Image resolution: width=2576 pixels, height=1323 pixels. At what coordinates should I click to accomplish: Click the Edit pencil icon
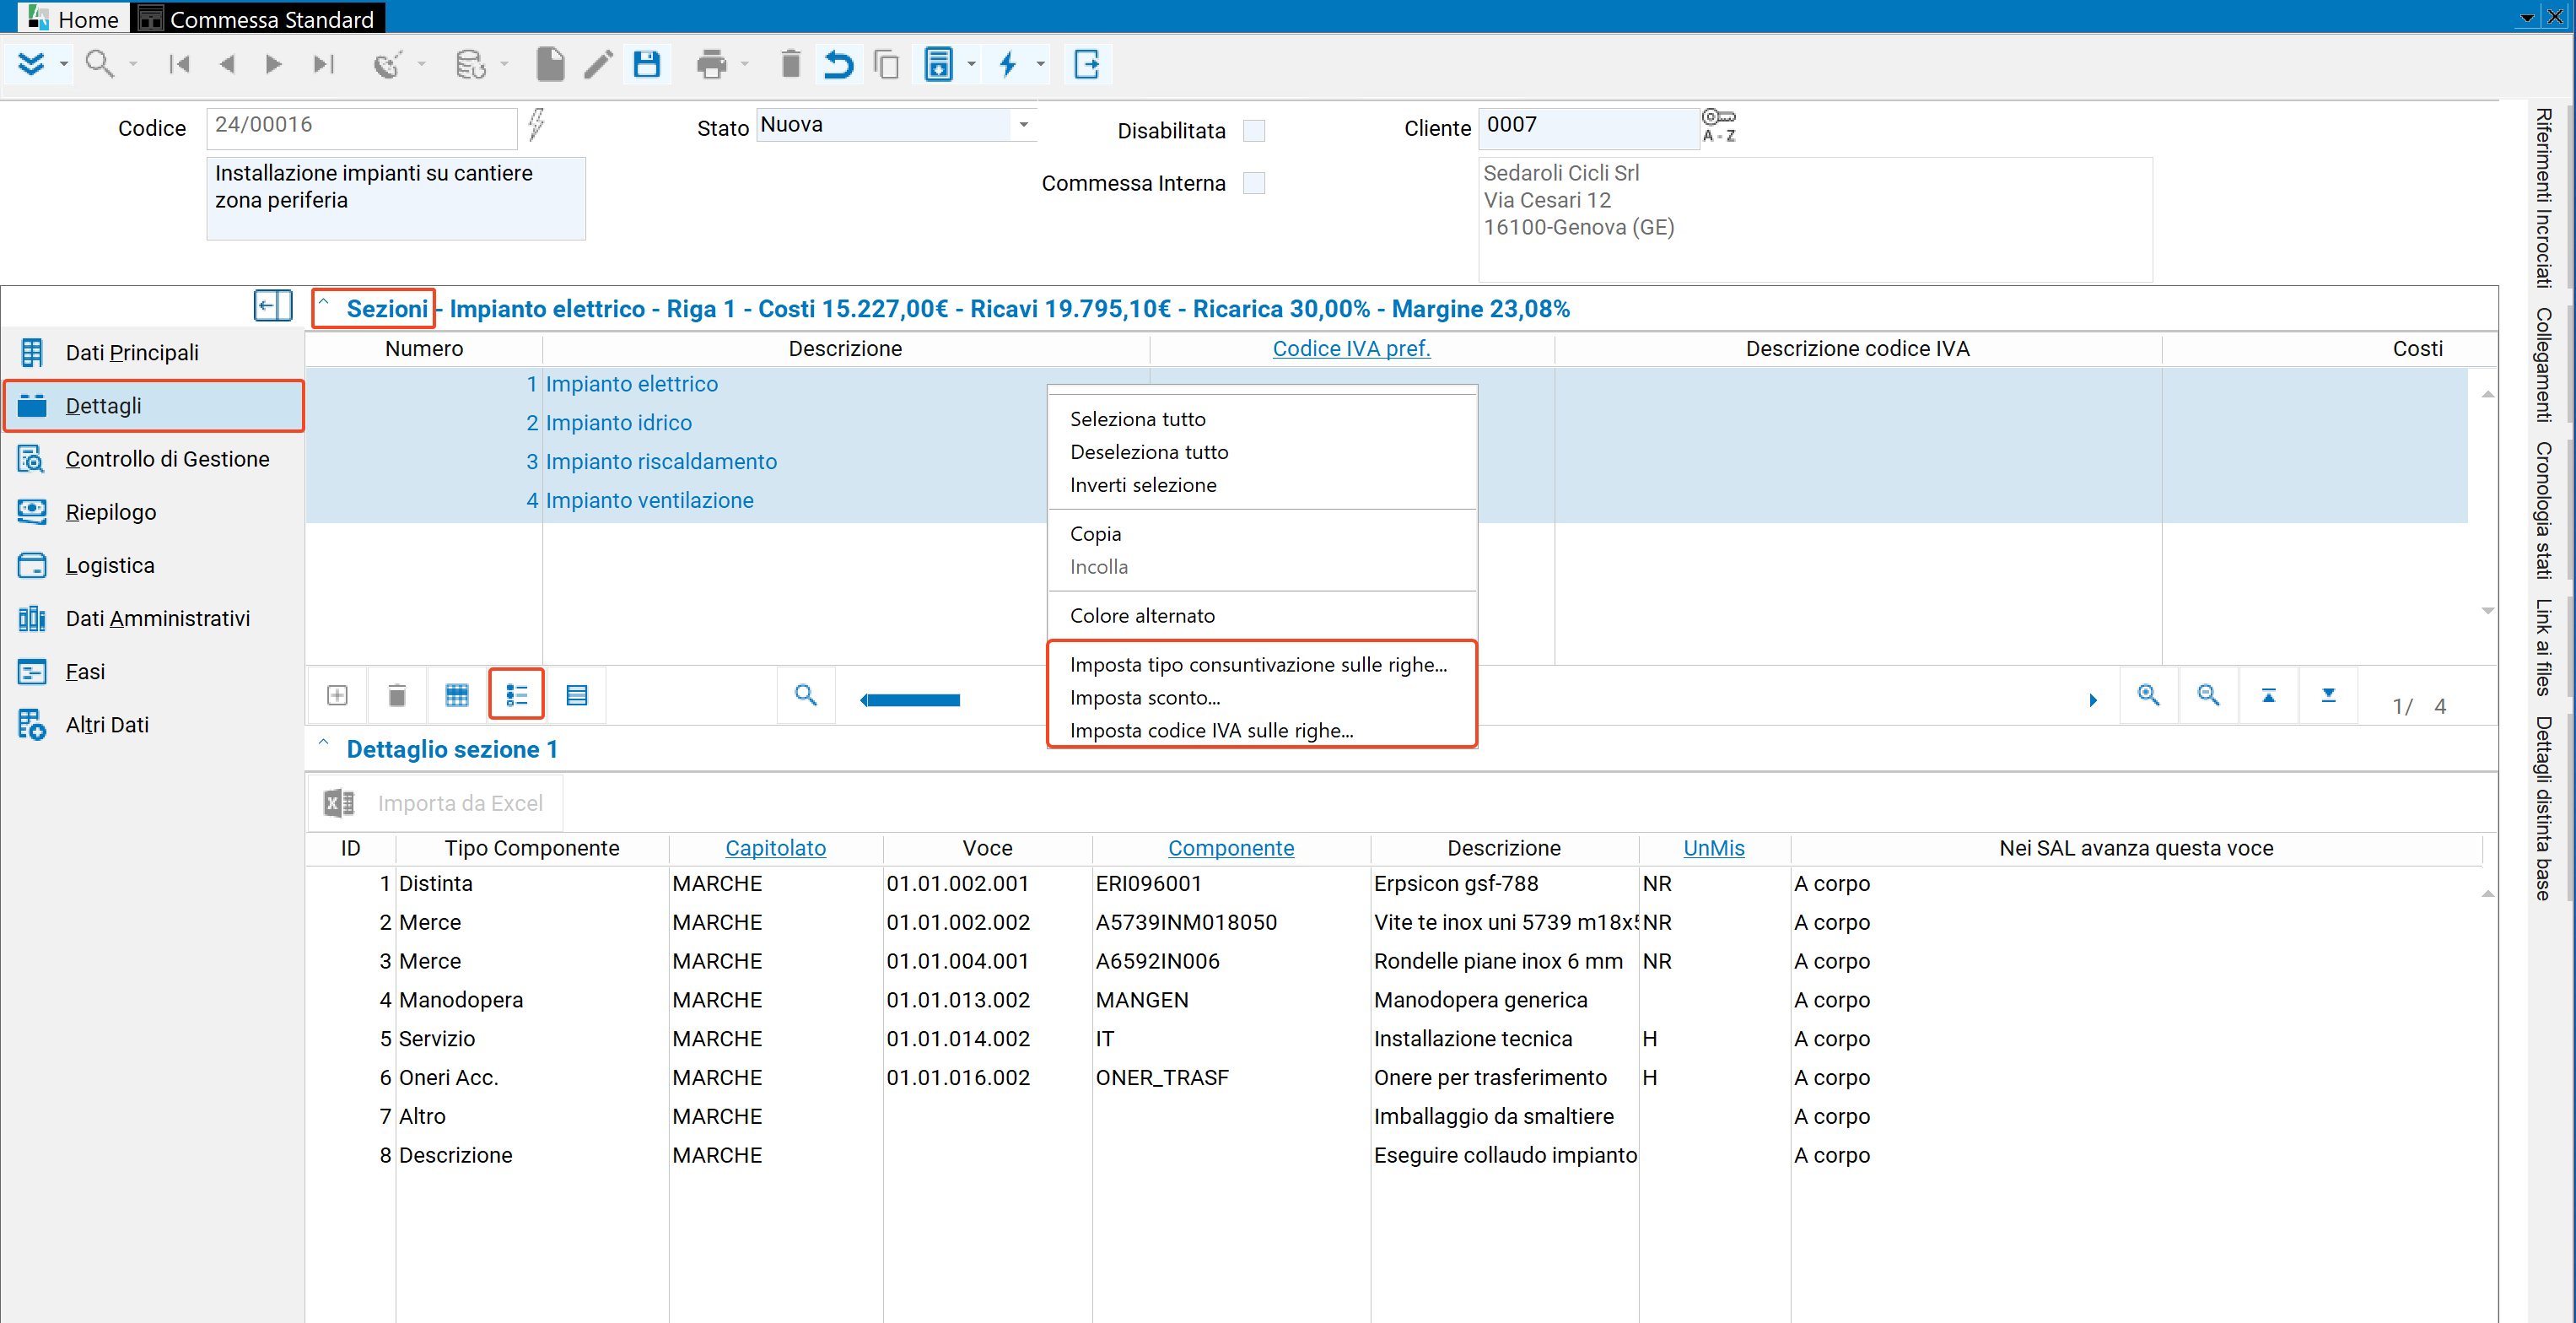[598, 65]
